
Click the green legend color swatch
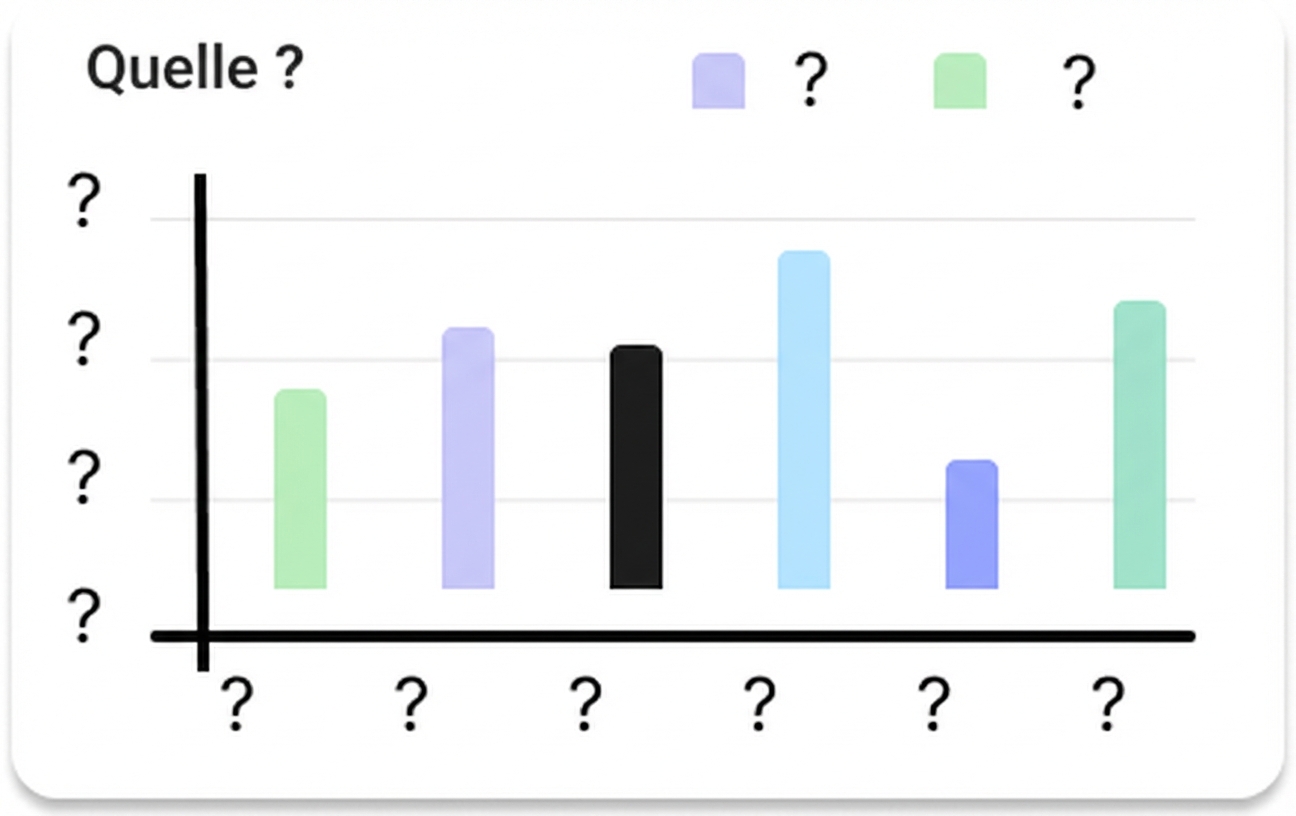click(959, 81)
